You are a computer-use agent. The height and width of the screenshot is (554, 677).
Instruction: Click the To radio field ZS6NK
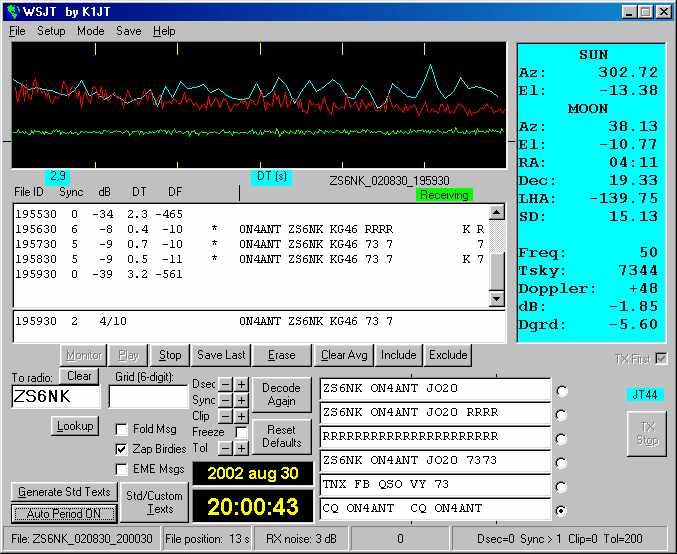pos(56,396)
